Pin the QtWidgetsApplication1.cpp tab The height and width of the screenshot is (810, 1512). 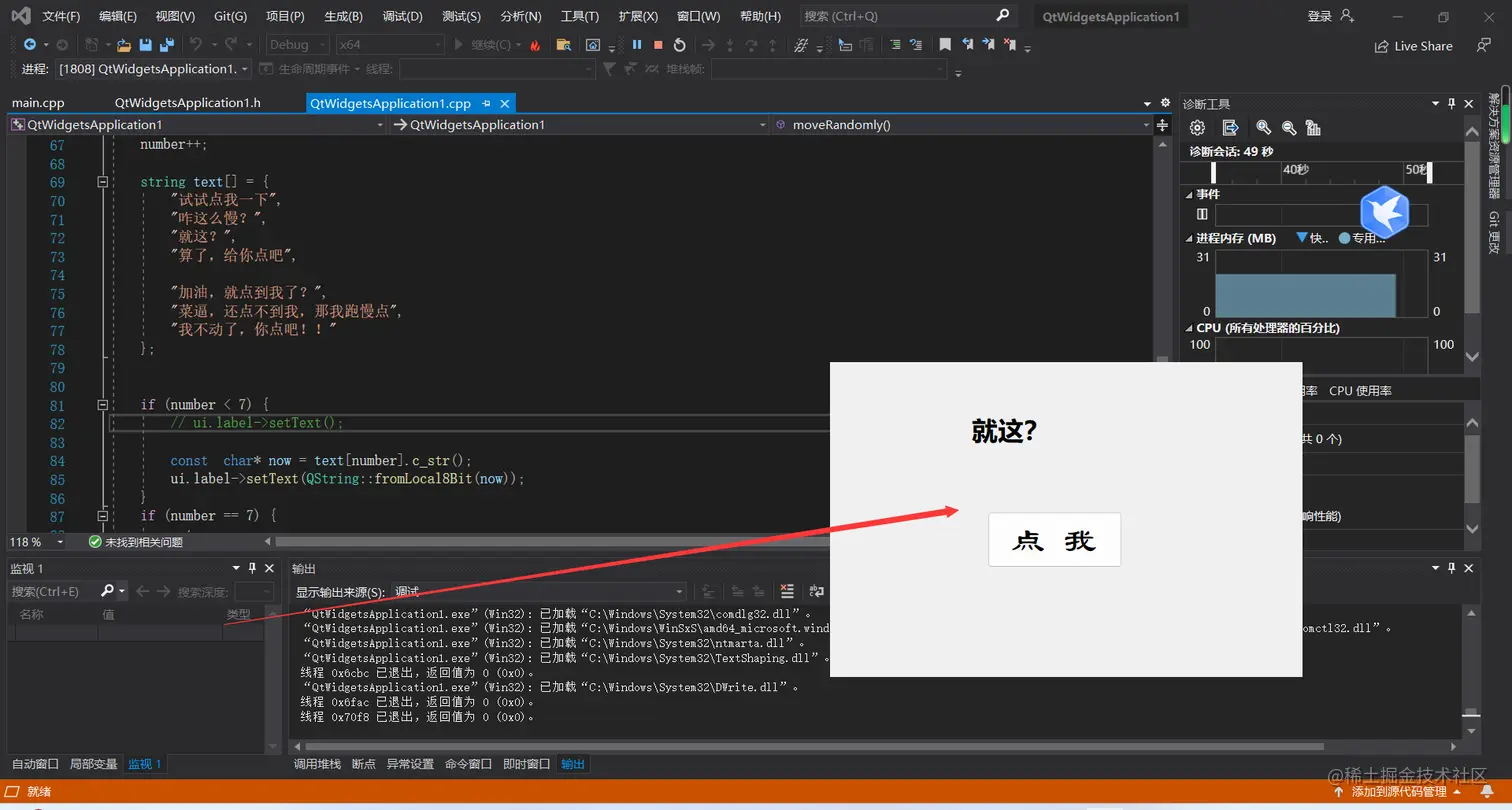click(487, 103)
